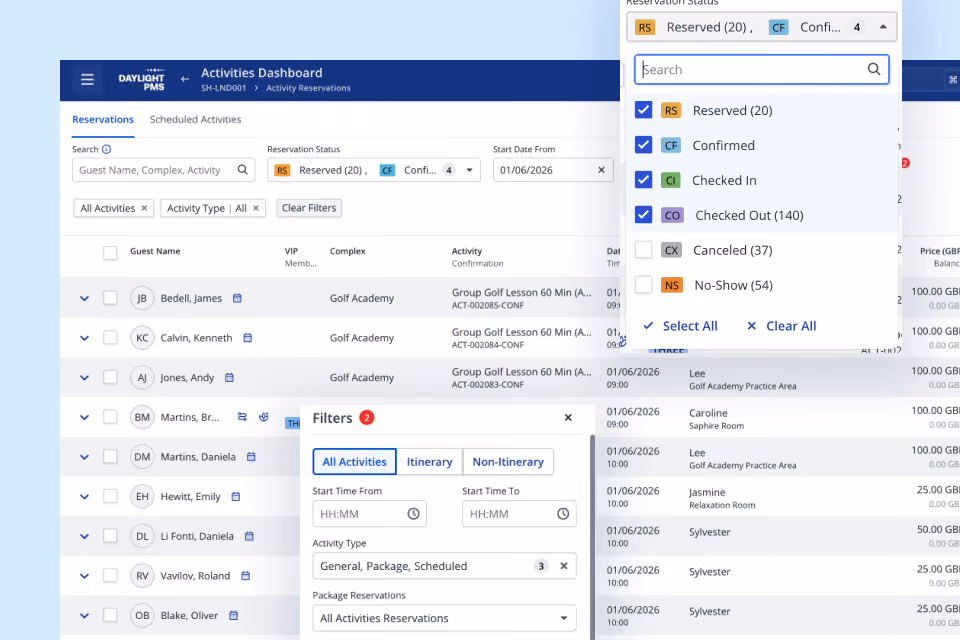Click the Clear Filters button
960x640 pixels.
309,208
